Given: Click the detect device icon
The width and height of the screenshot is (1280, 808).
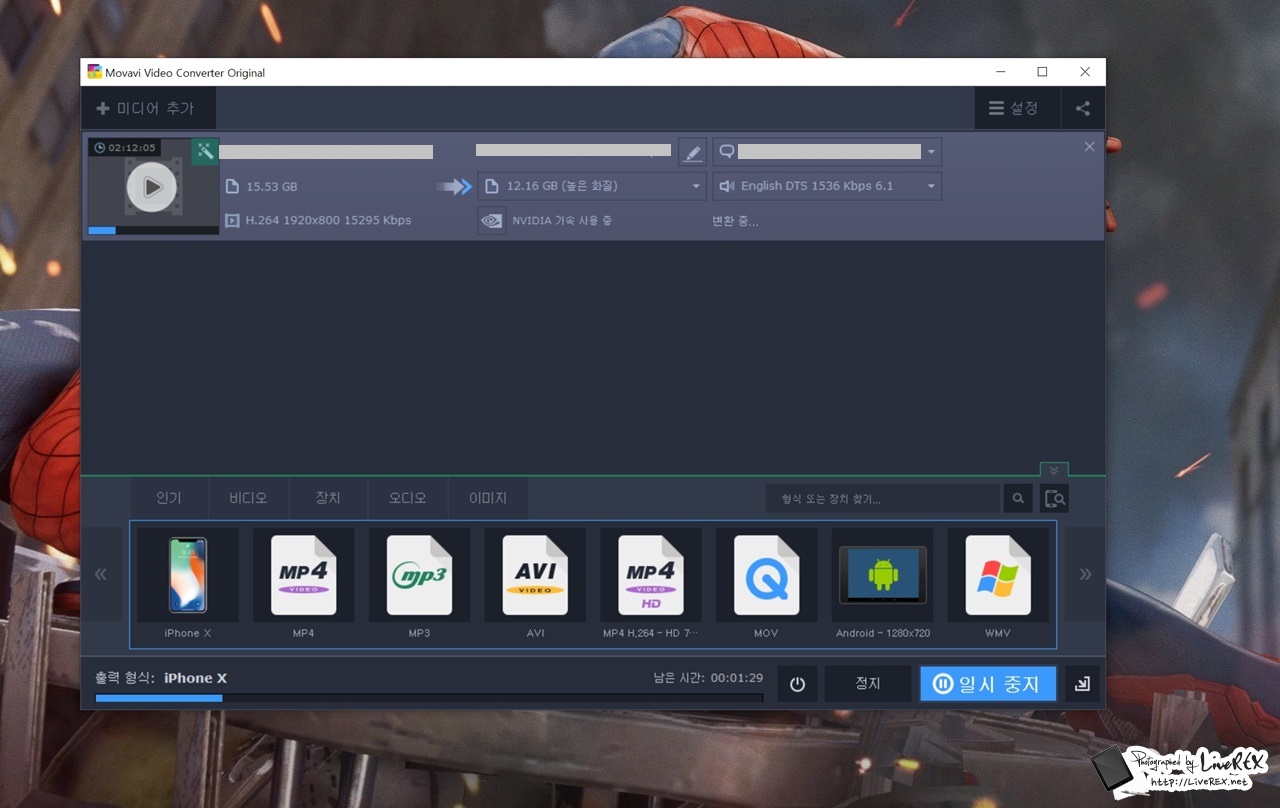Looking at the screenshot, I should coord(1054,498).
